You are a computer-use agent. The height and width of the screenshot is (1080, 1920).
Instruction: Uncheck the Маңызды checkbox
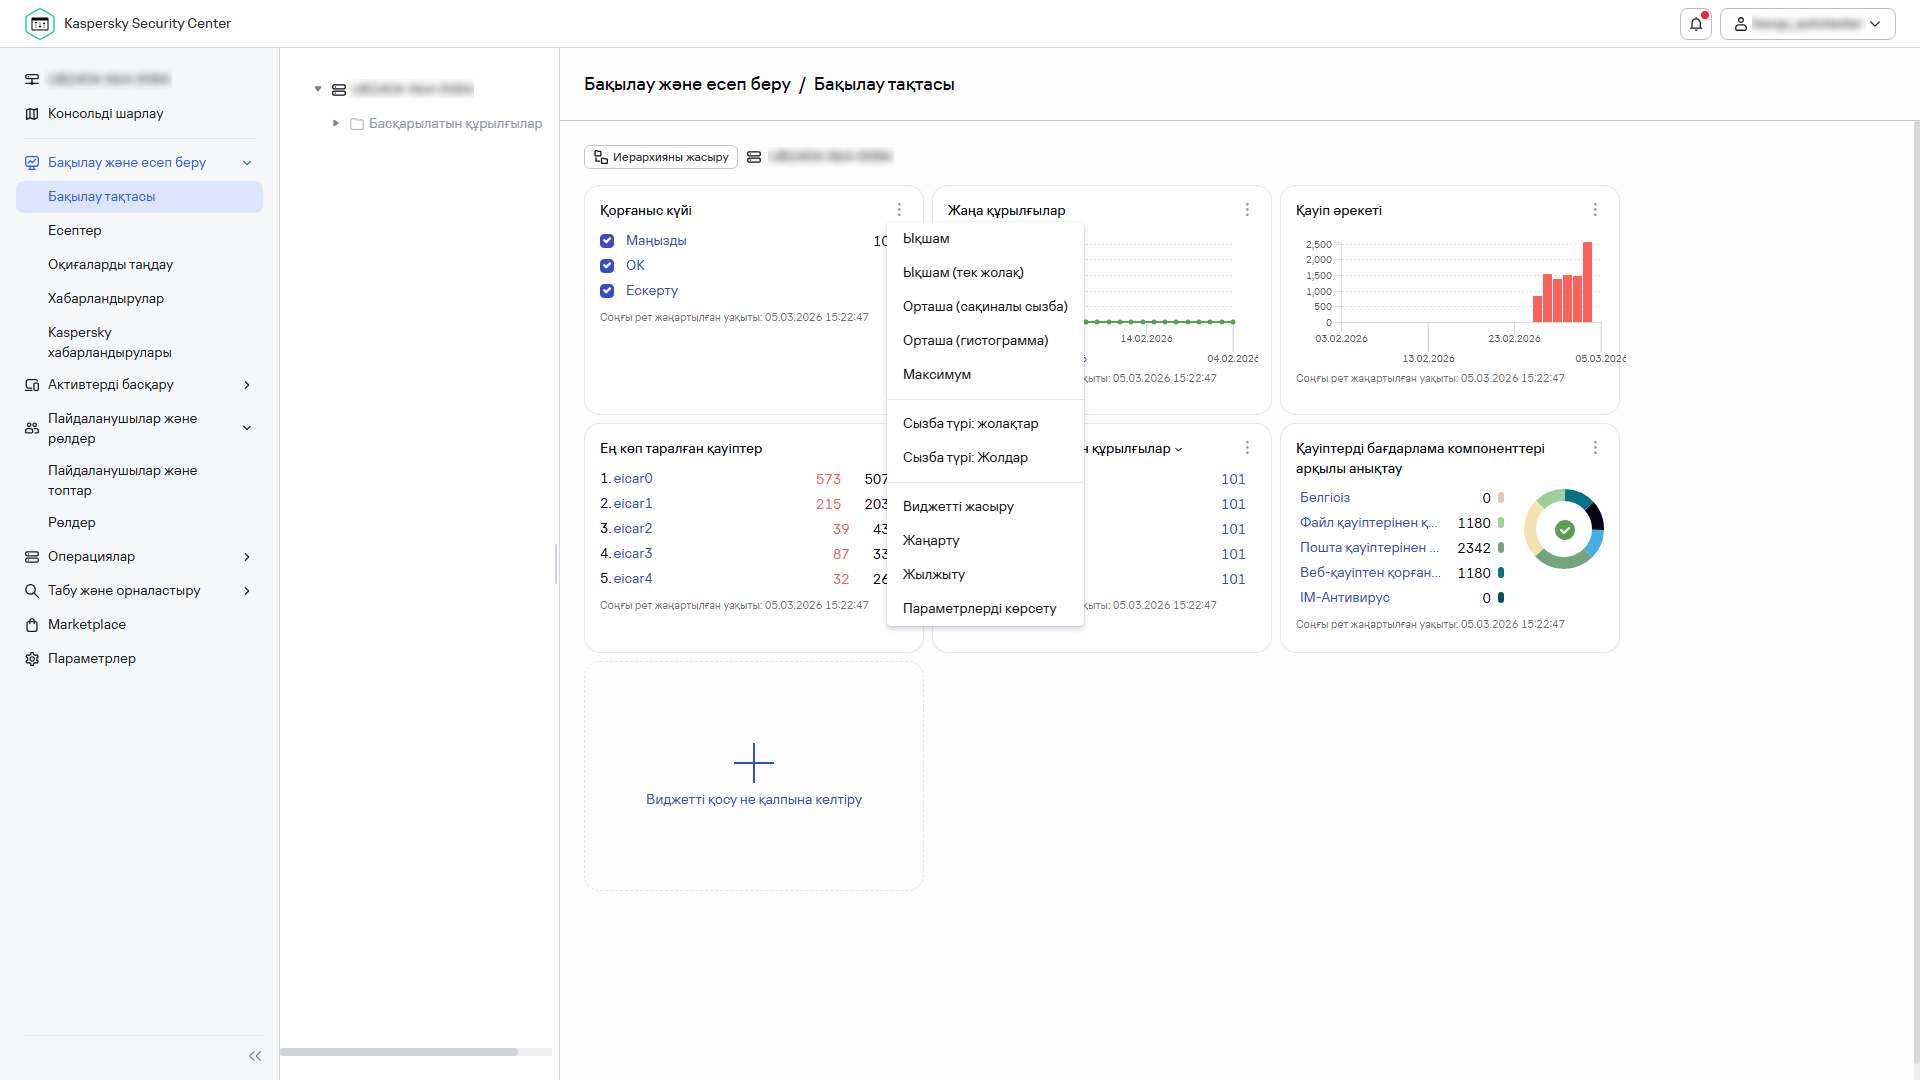[607, 241]
